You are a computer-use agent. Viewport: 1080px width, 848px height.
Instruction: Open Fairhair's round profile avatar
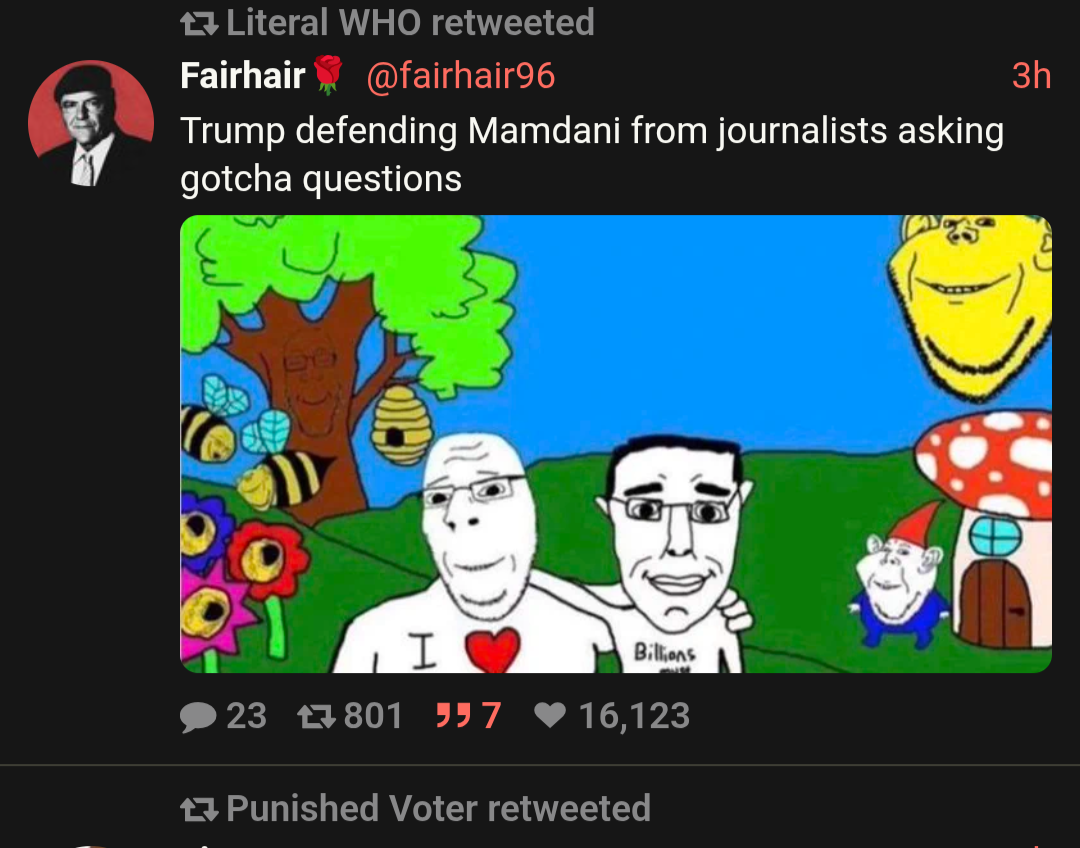click(91, 124)
